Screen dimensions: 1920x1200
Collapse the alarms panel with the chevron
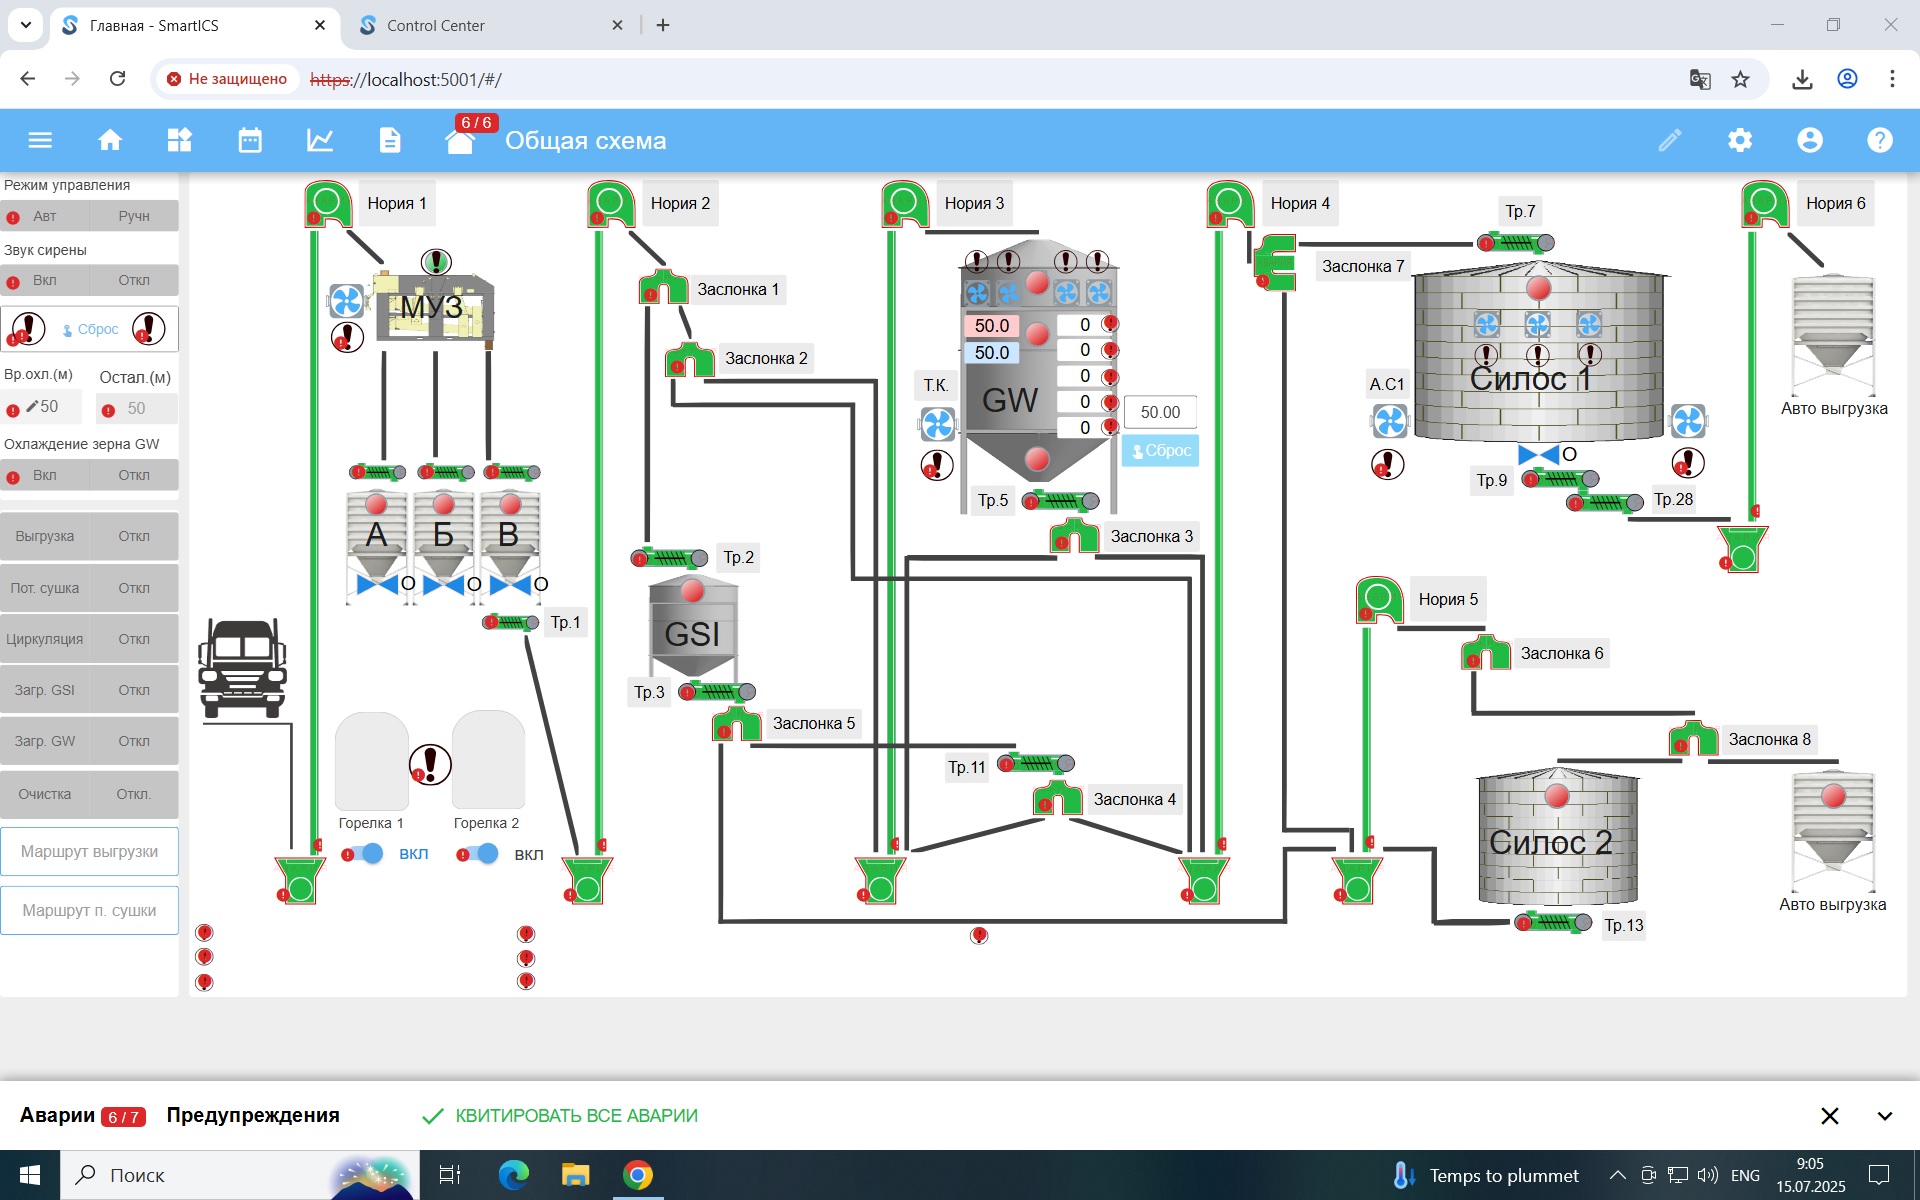[x=1885, y=1115]
